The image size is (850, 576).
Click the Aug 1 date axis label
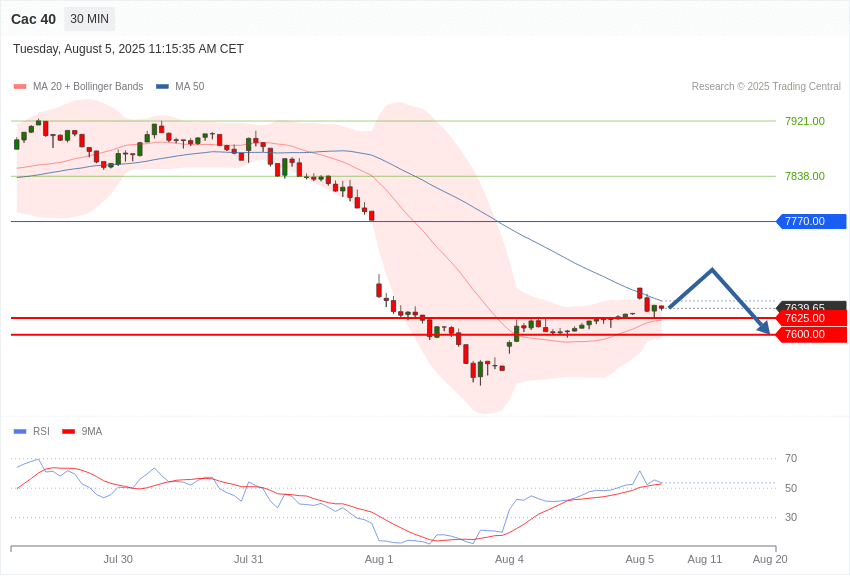pyautogui.click(x=379, y=560)
